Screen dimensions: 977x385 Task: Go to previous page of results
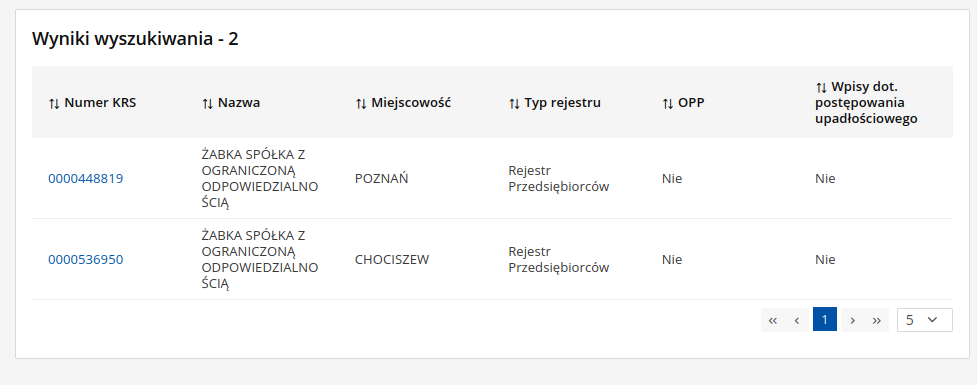click(797, 320)
